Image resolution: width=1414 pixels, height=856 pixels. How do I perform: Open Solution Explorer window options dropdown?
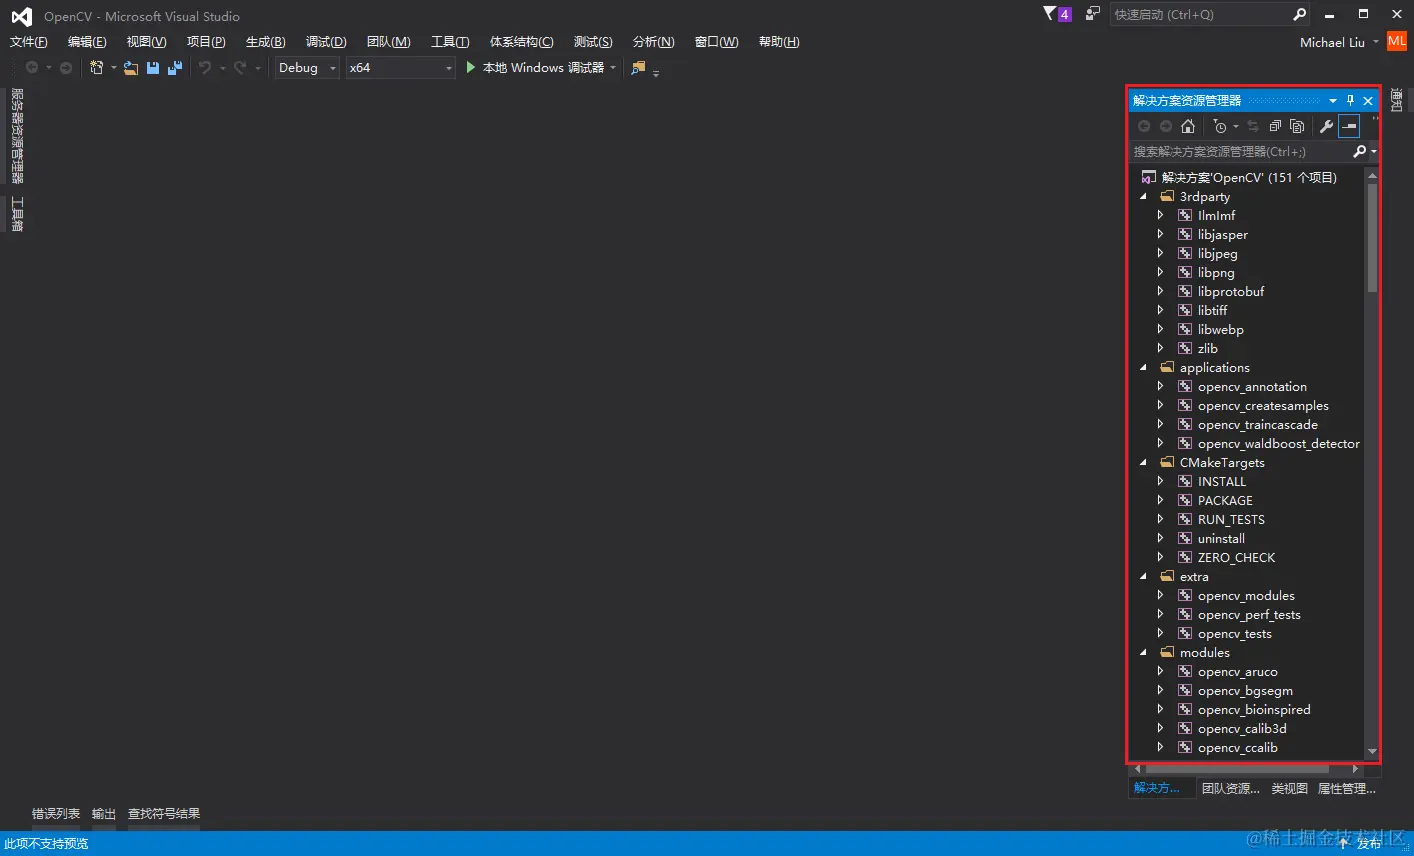click(x=1332, y=100)
